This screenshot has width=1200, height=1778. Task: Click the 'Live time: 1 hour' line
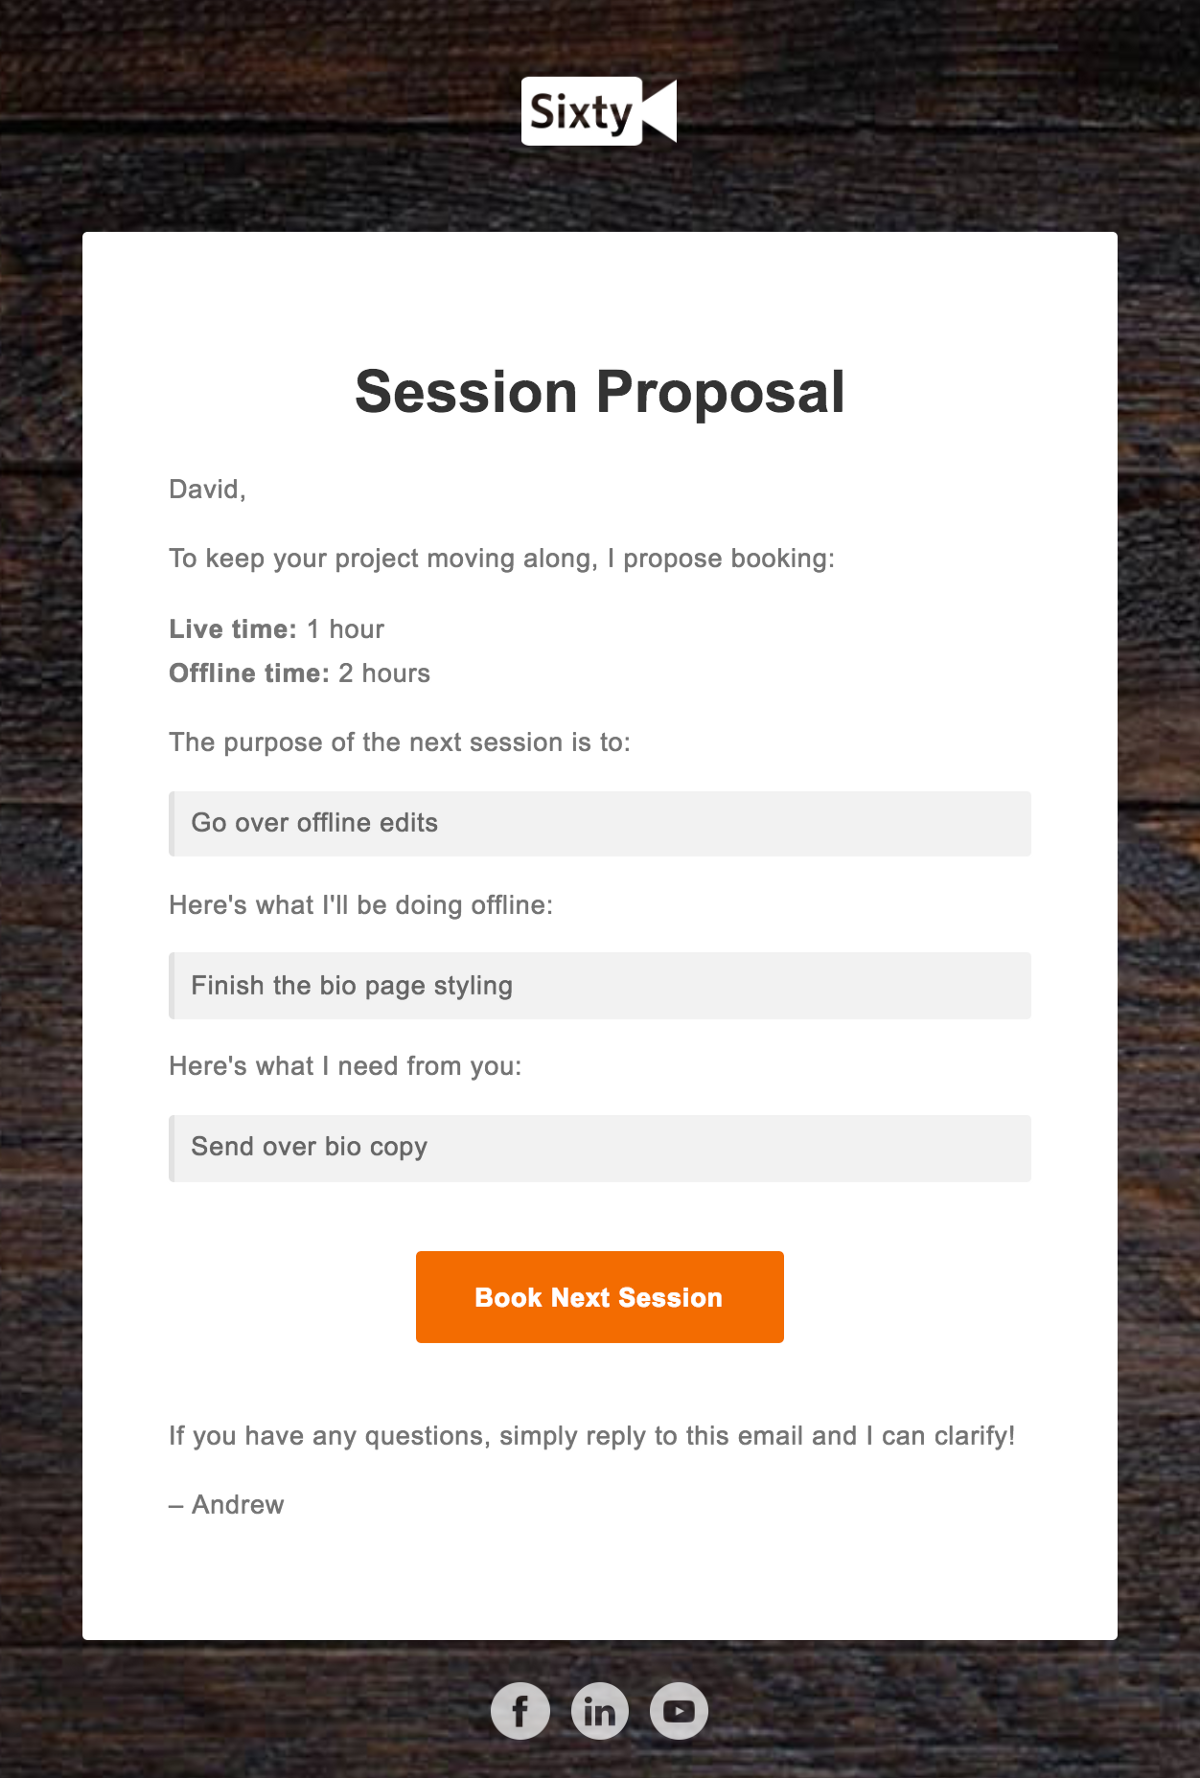coord(277,629)
